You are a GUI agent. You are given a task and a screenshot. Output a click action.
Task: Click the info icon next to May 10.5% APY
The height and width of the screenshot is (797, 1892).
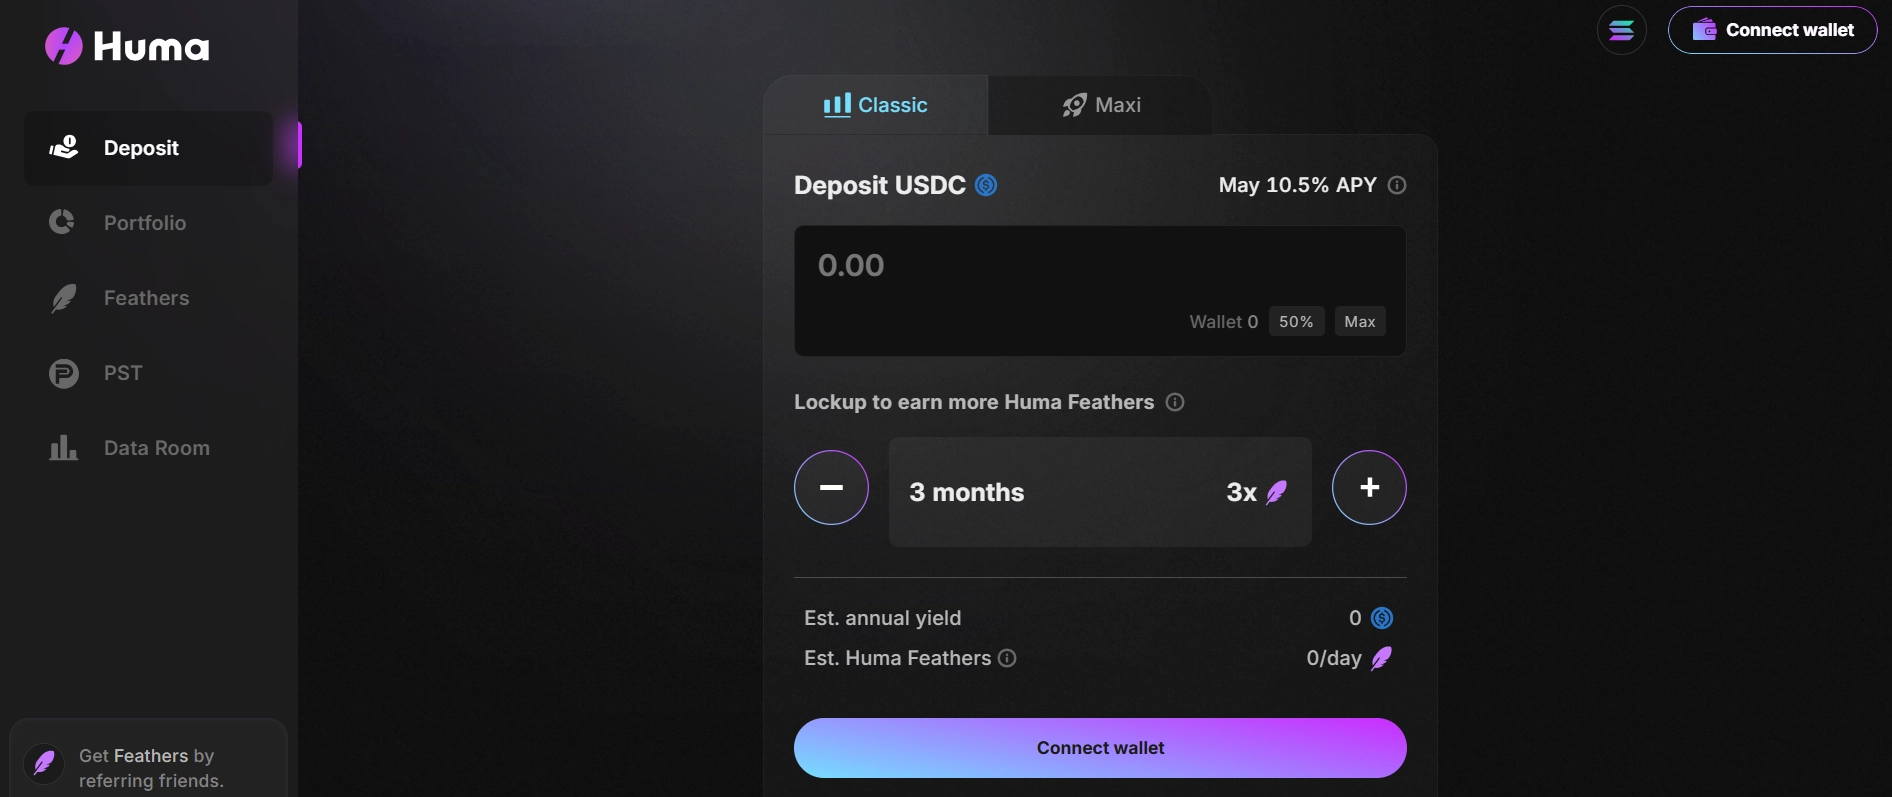pyautogui.click(x=1397, y=185)
